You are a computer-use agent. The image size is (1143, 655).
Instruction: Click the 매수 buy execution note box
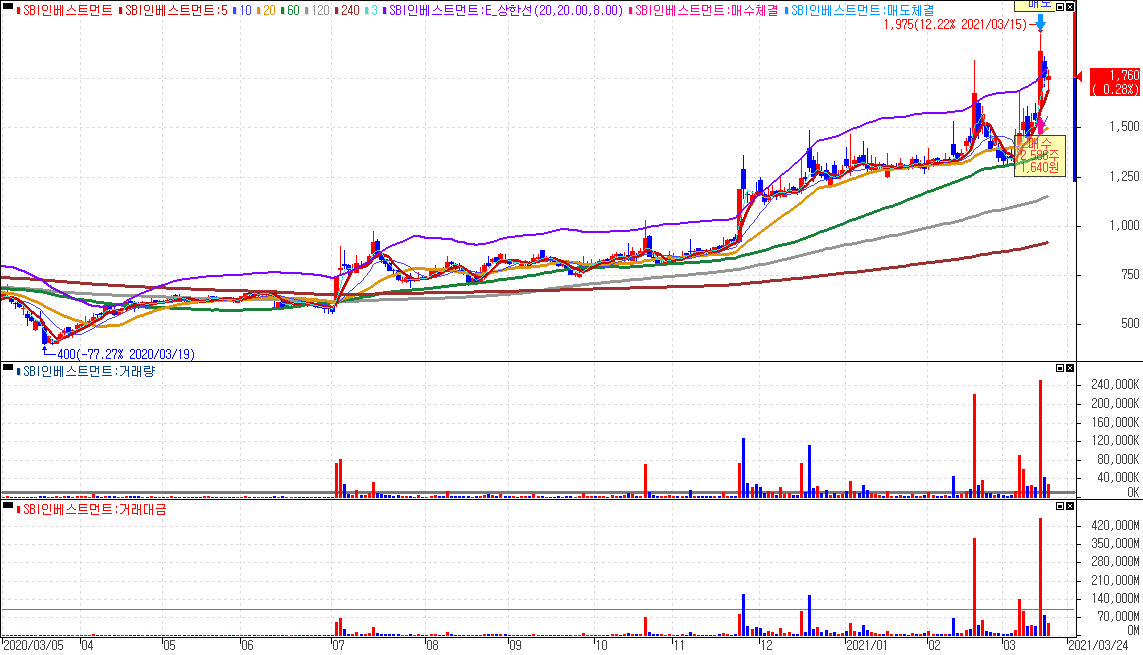[x=1039, y=156]
